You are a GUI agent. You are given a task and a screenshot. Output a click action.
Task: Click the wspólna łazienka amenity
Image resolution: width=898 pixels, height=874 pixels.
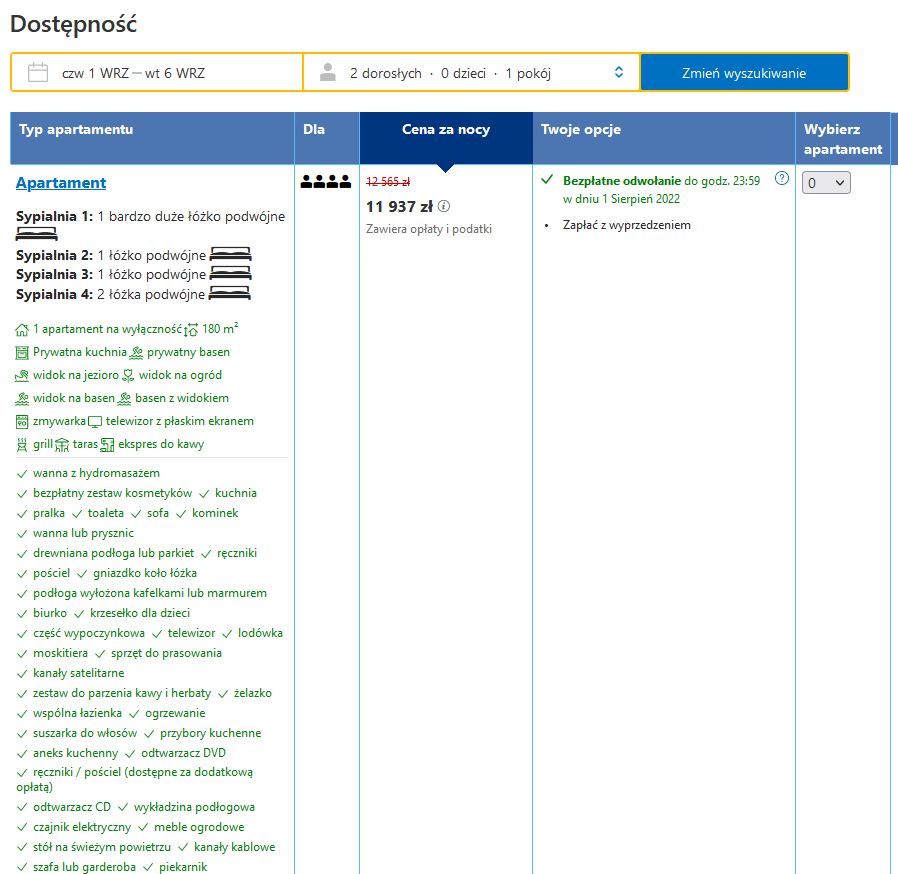point(77,714)
